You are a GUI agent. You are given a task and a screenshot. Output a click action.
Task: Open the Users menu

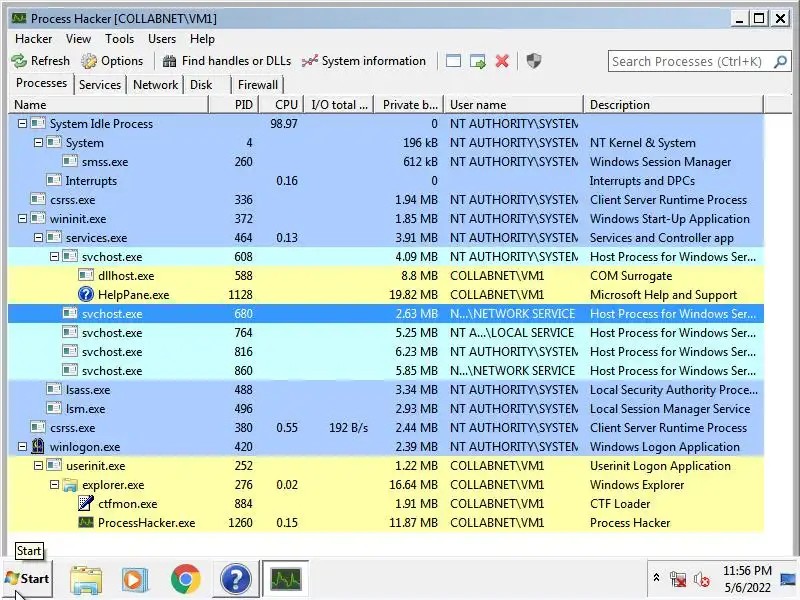[162, 39]
